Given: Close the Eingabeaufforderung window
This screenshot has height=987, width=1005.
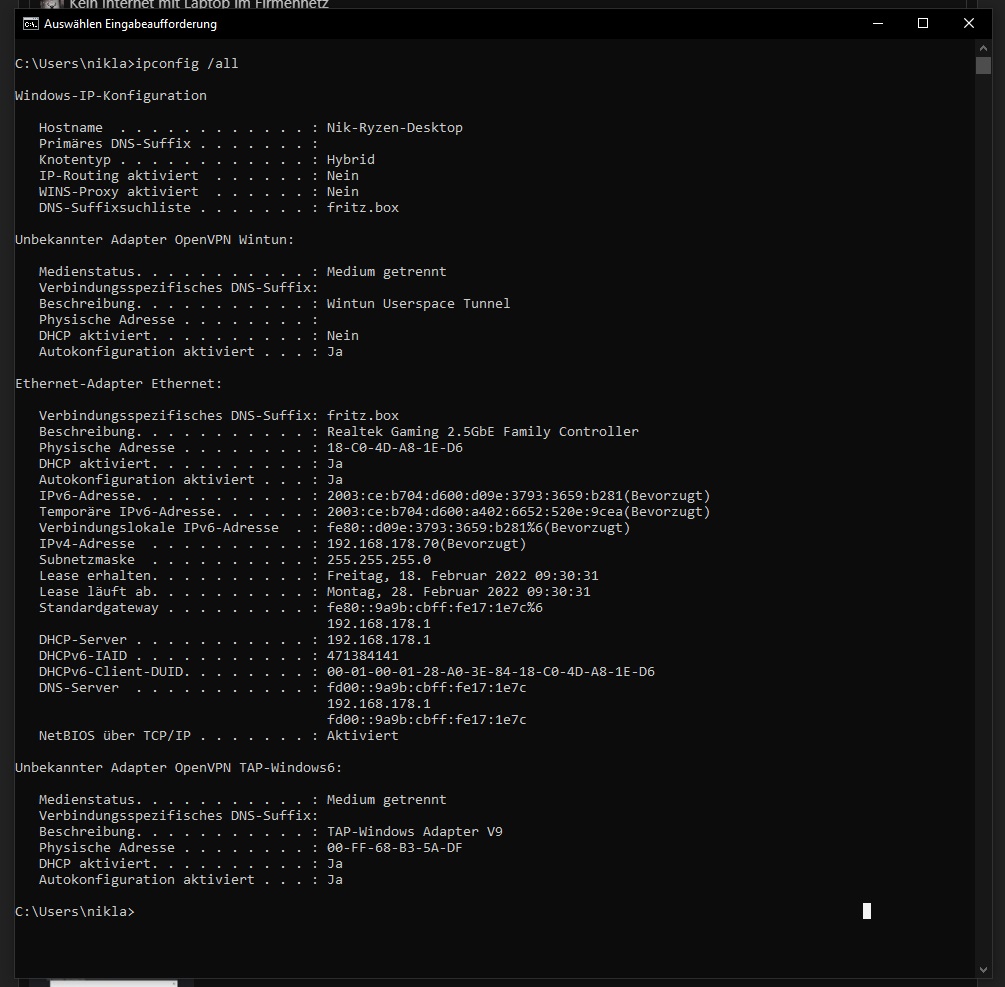Looking at the screenshot, I should (x=968, y=24).
